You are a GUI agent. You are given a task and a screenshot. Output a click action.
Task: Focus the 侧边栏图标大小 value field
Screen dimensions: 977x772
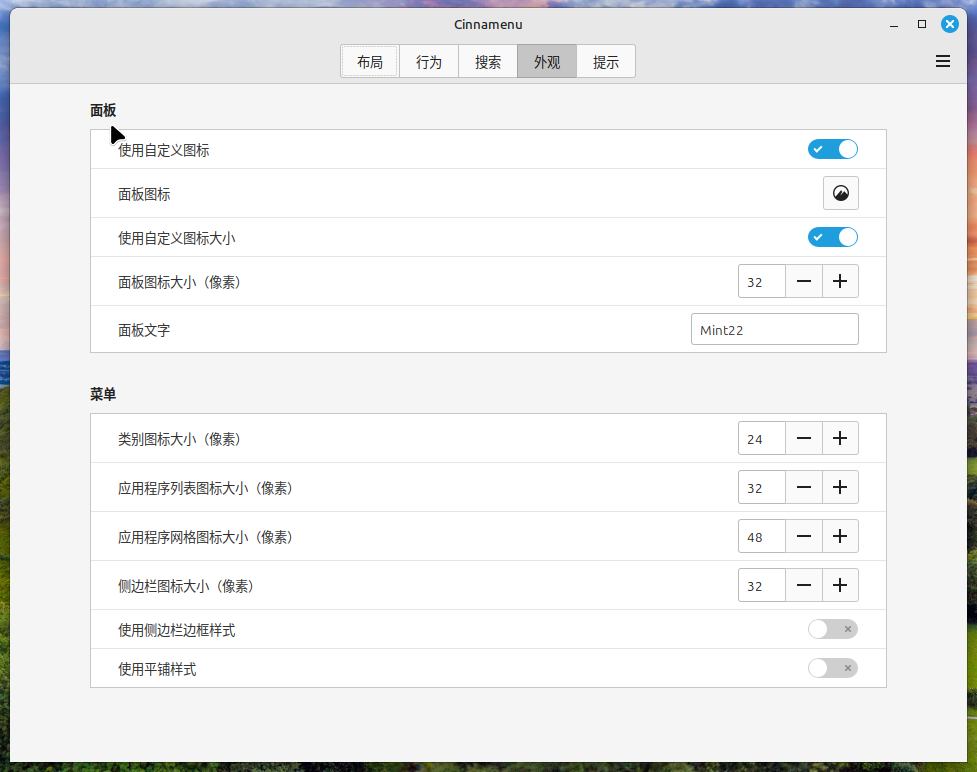762,585
